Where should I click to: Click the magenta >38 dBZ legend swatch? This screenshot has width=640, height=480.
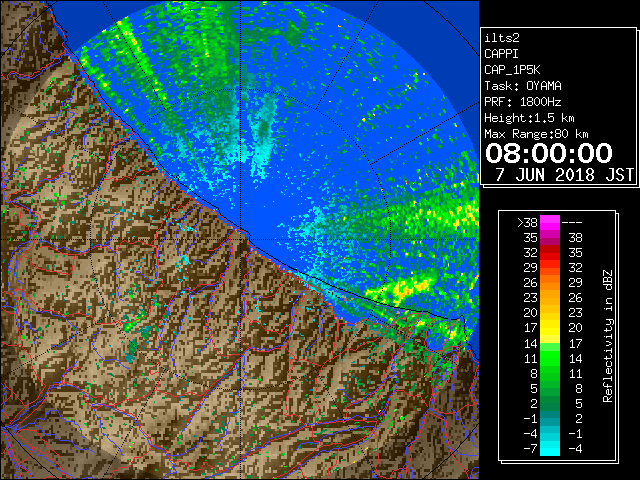550,222
